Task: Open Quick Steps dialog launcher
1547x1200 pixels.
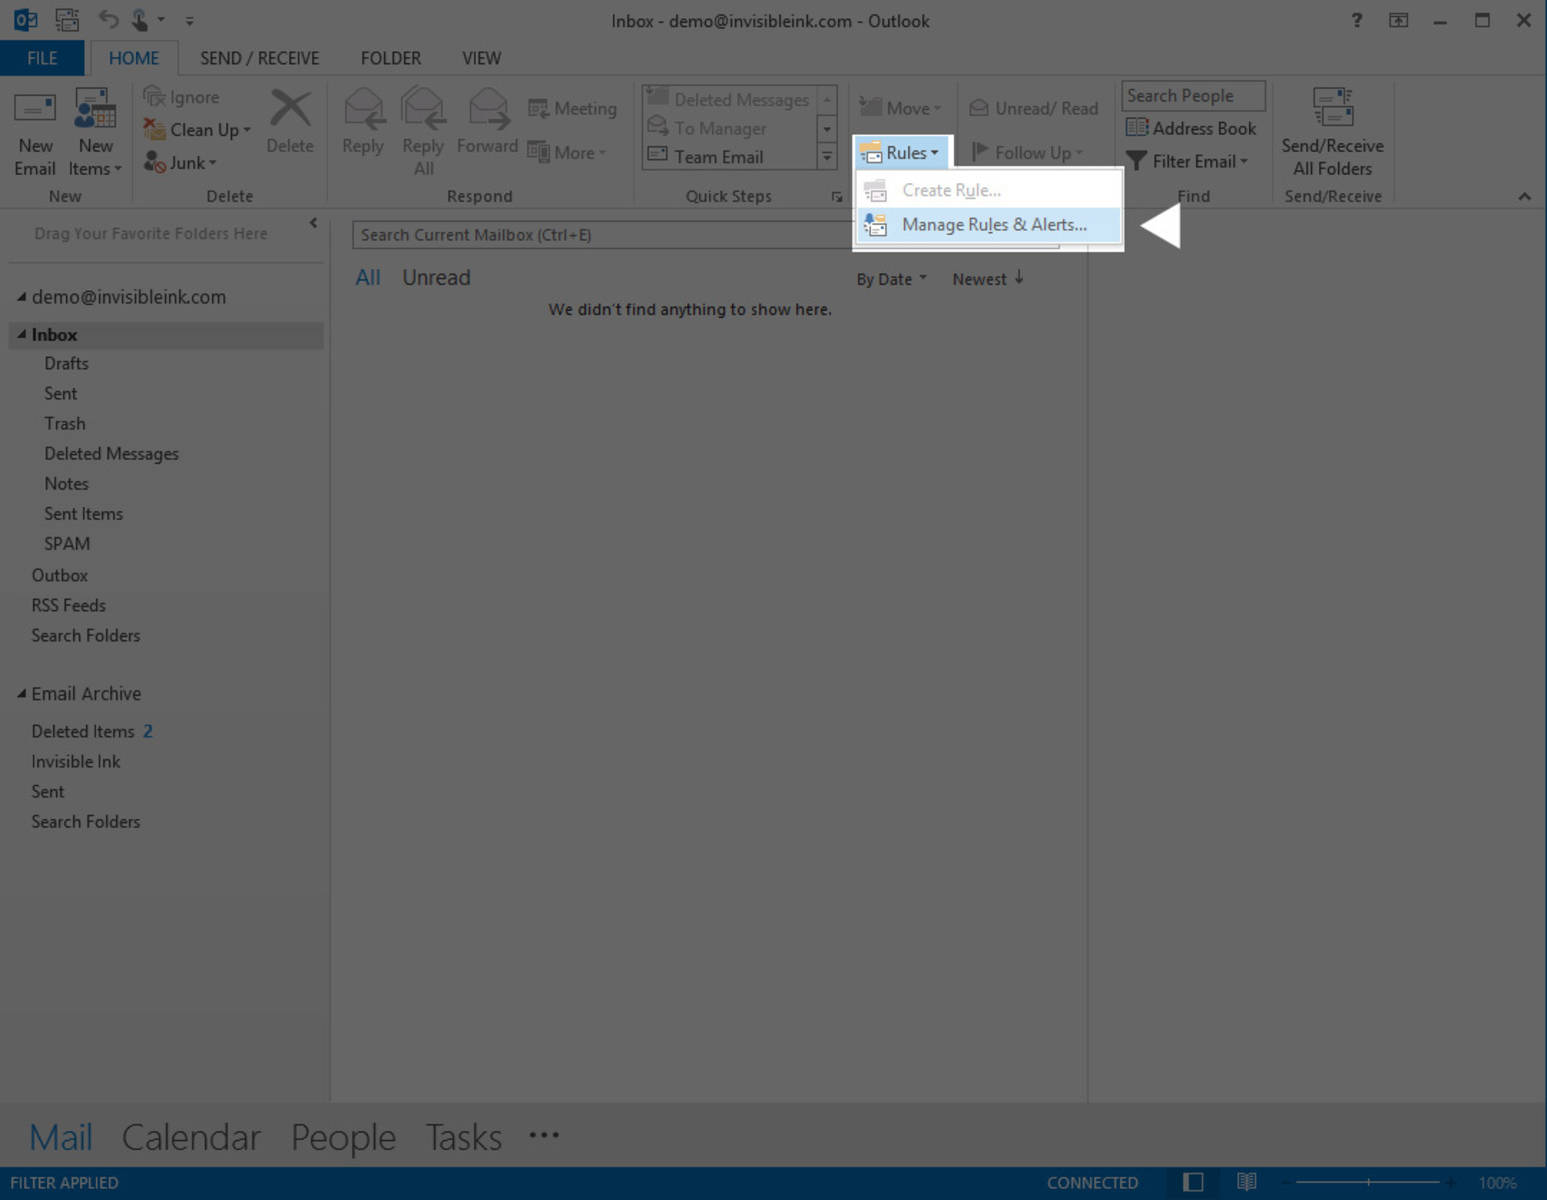Action: [836, 197]
